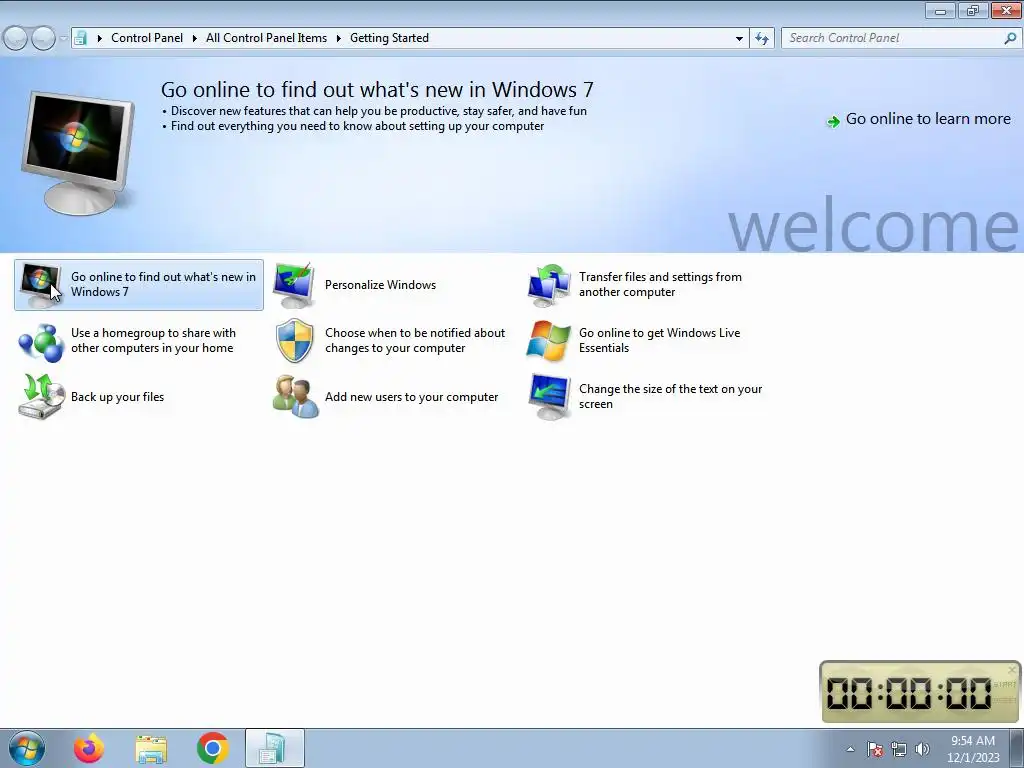Open the recent pages dropdown beside navigation buttons
The width and height of the screenshot is (1024, 768).
[x=63, y=38]
